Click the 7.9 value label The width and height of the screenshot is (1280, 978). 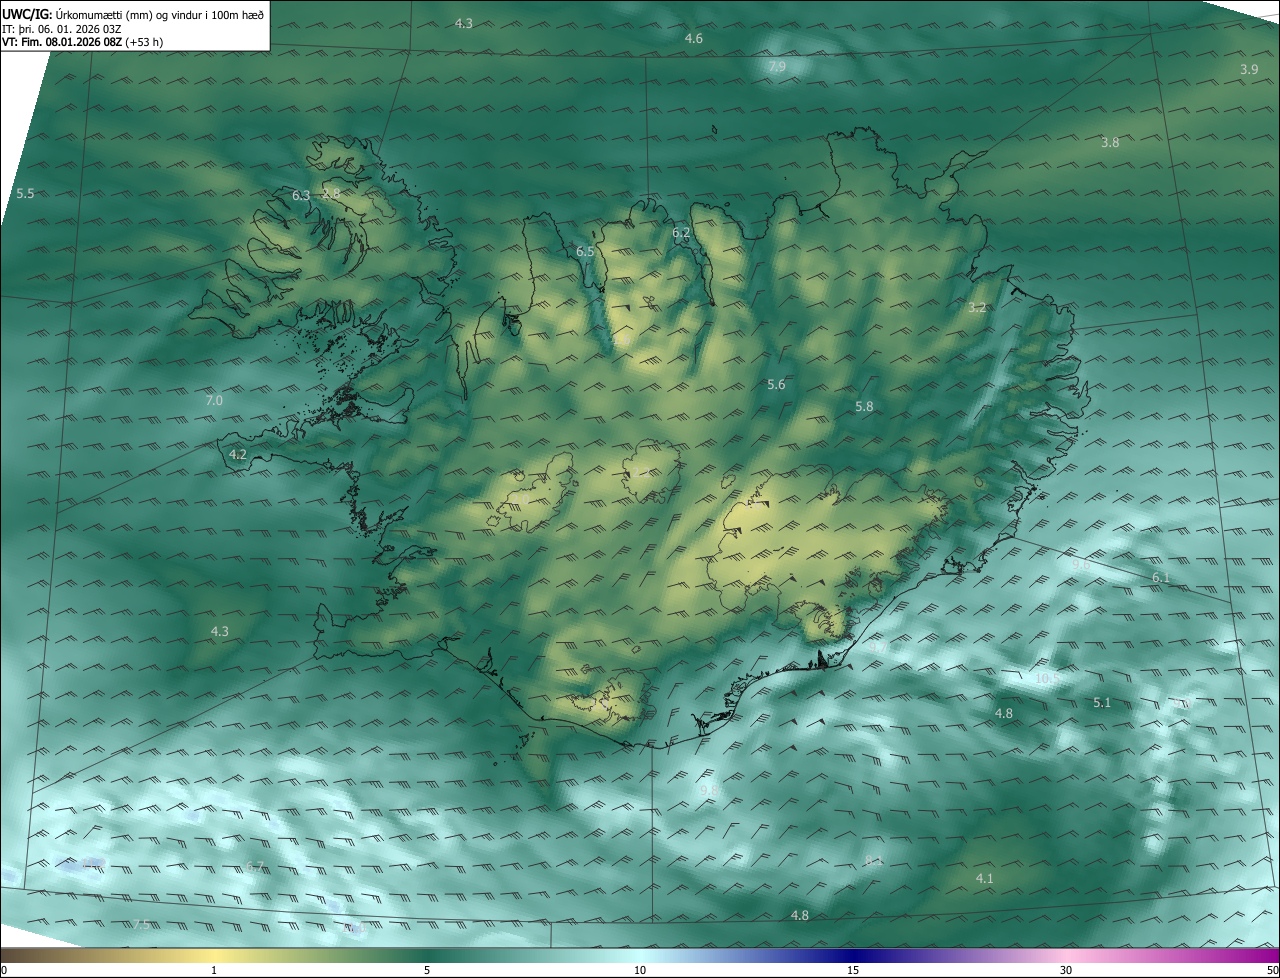pos(777,66)
